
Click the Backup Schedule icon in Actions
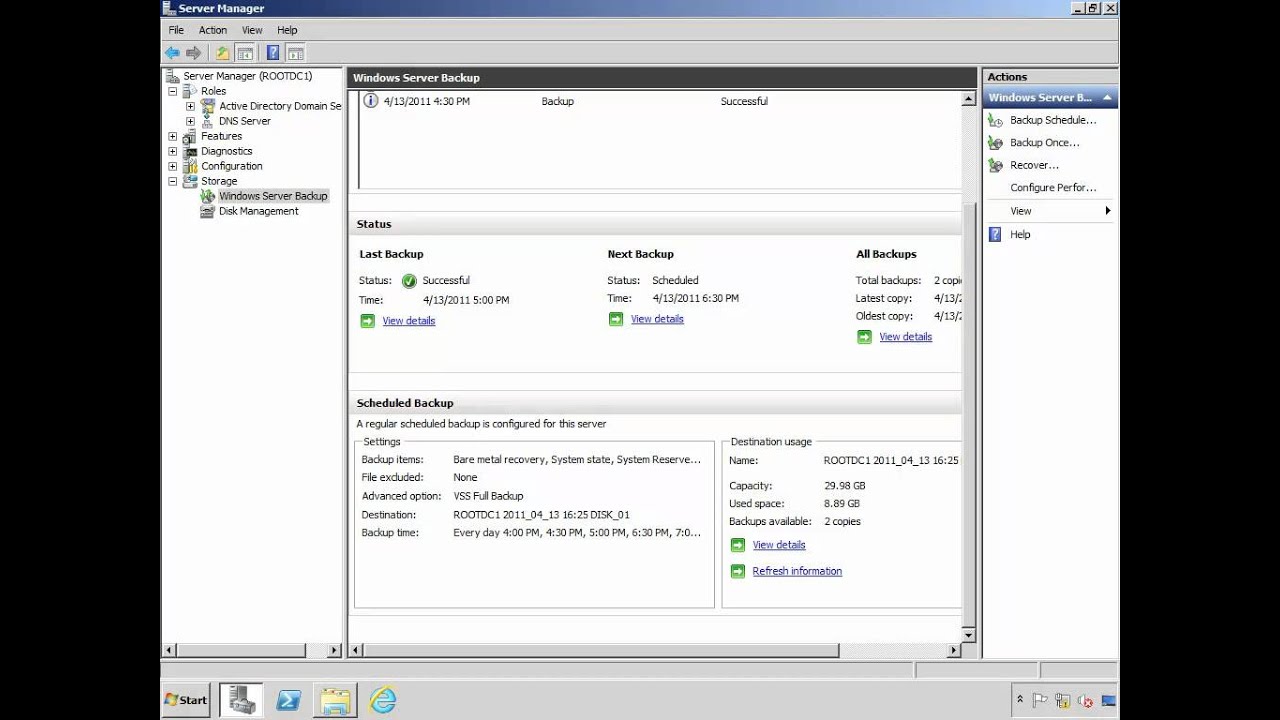(x=995, y=120)
